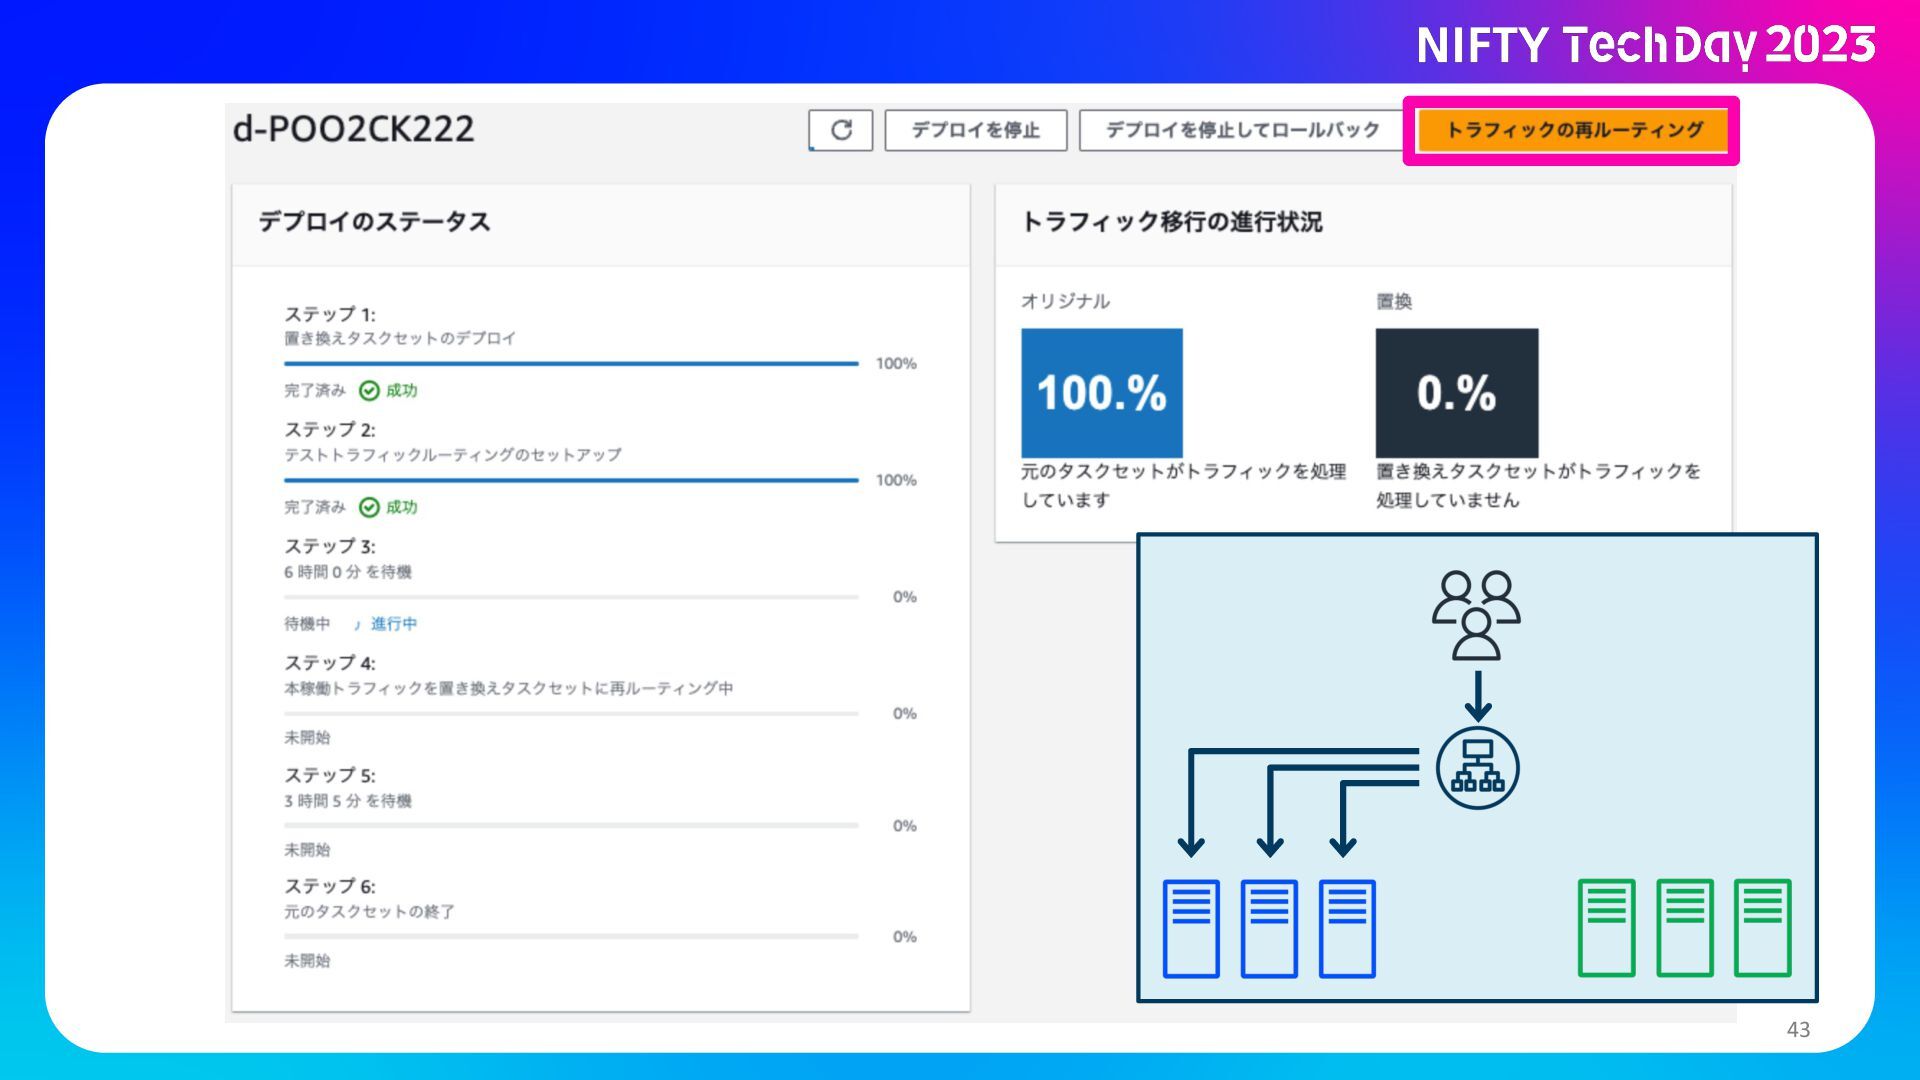Click the first green server icon
The height and width of the screenshot is (1080, 1920).
tap(1606, 928)
